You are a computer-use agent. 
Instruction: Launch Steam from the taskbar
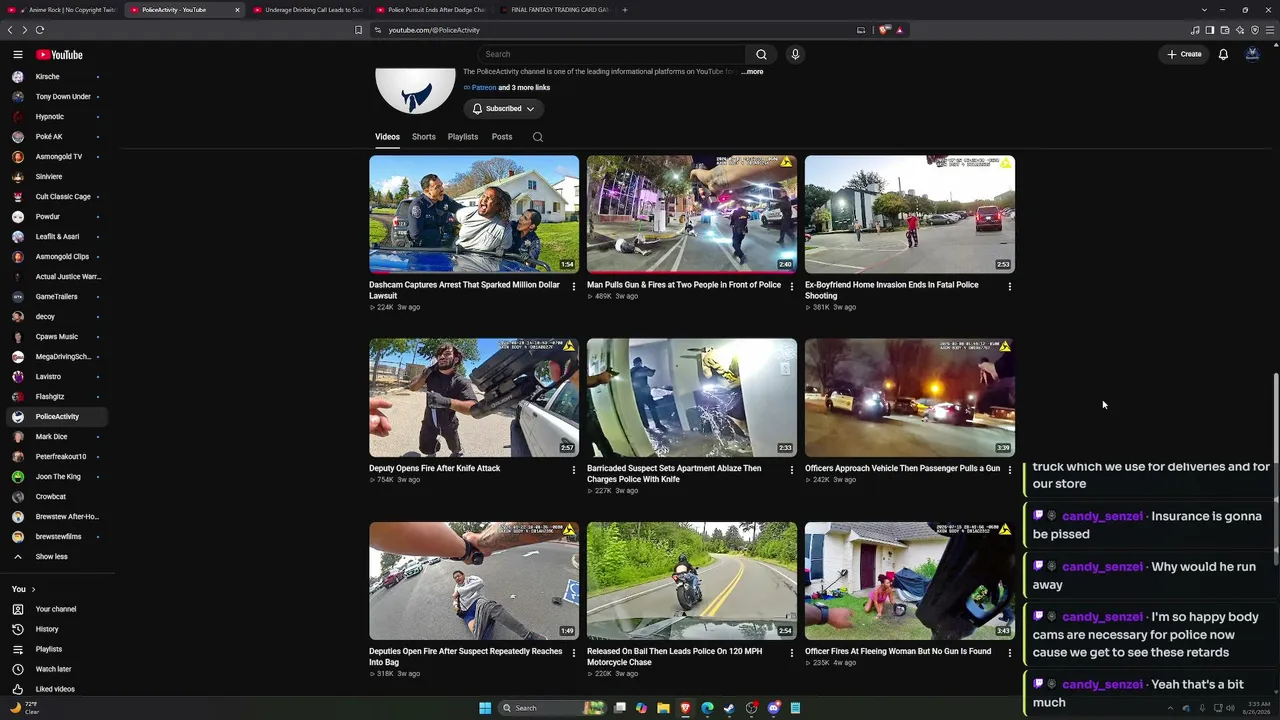coord(729,708)
